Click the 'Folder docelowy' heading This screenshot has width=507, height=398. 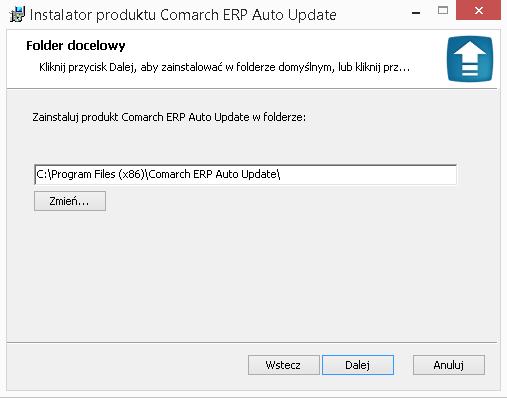(76, 46)
